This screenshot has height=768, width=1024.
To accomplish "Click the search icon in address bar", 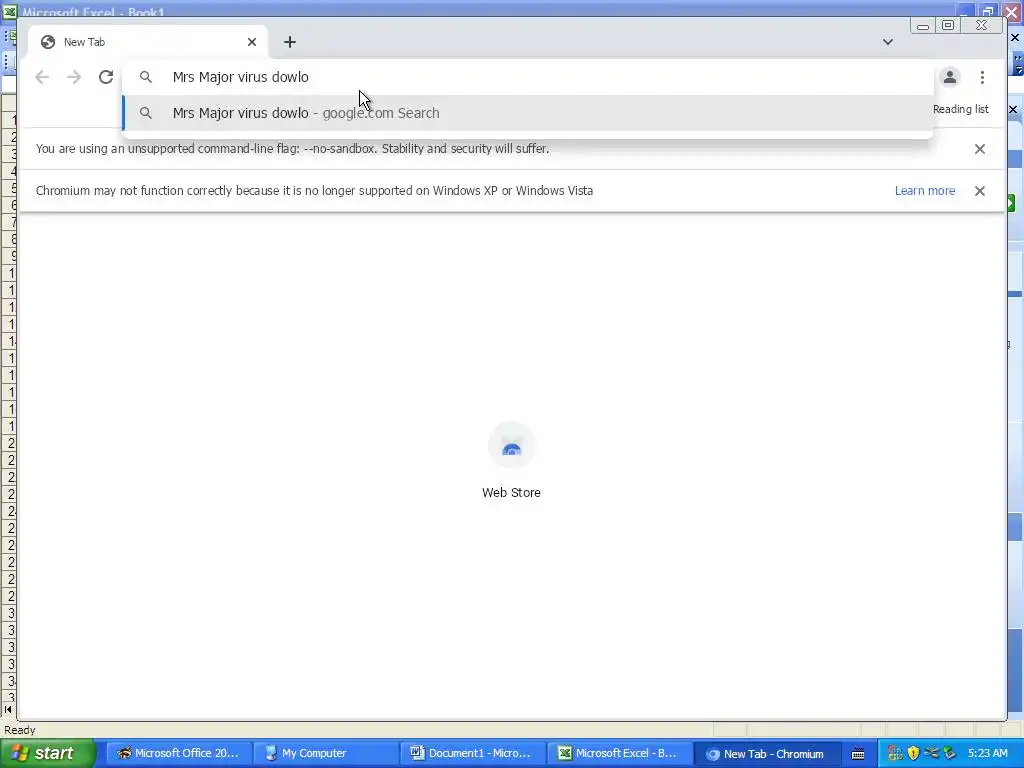I will (x=146, y=77).
